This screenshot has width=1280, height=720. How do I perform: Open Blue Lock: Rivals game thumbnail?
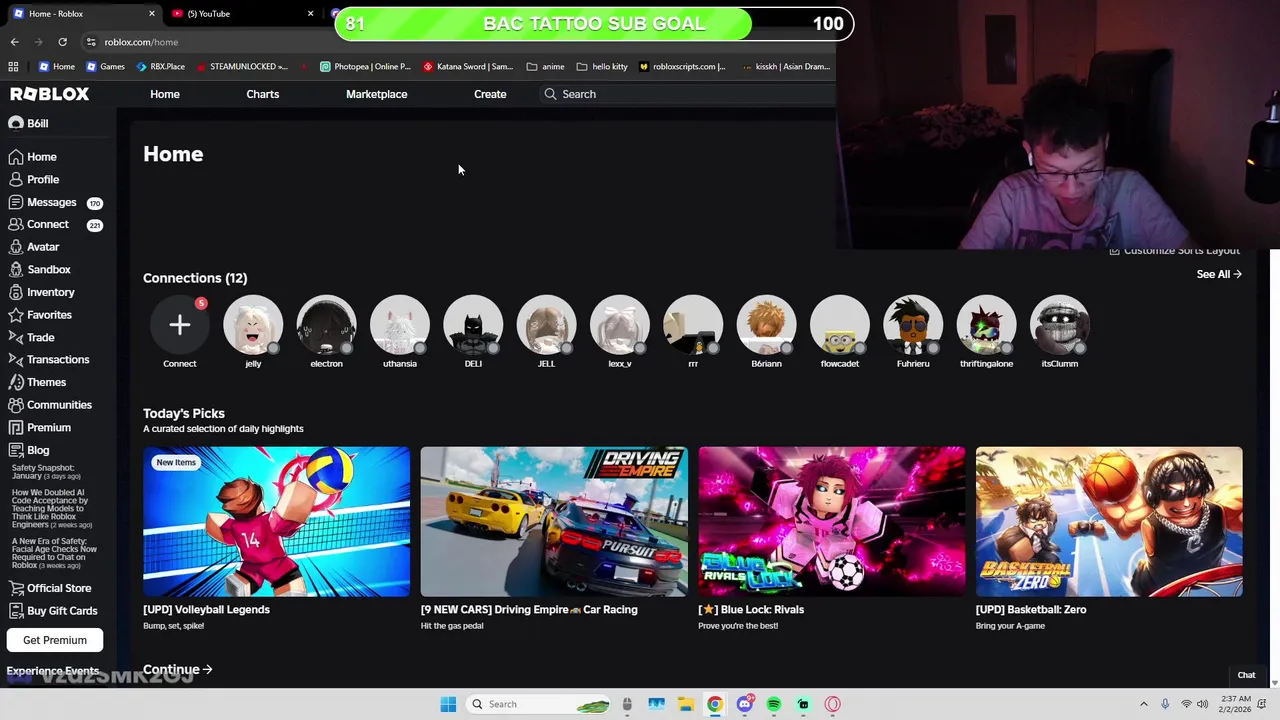coord(832,521)
